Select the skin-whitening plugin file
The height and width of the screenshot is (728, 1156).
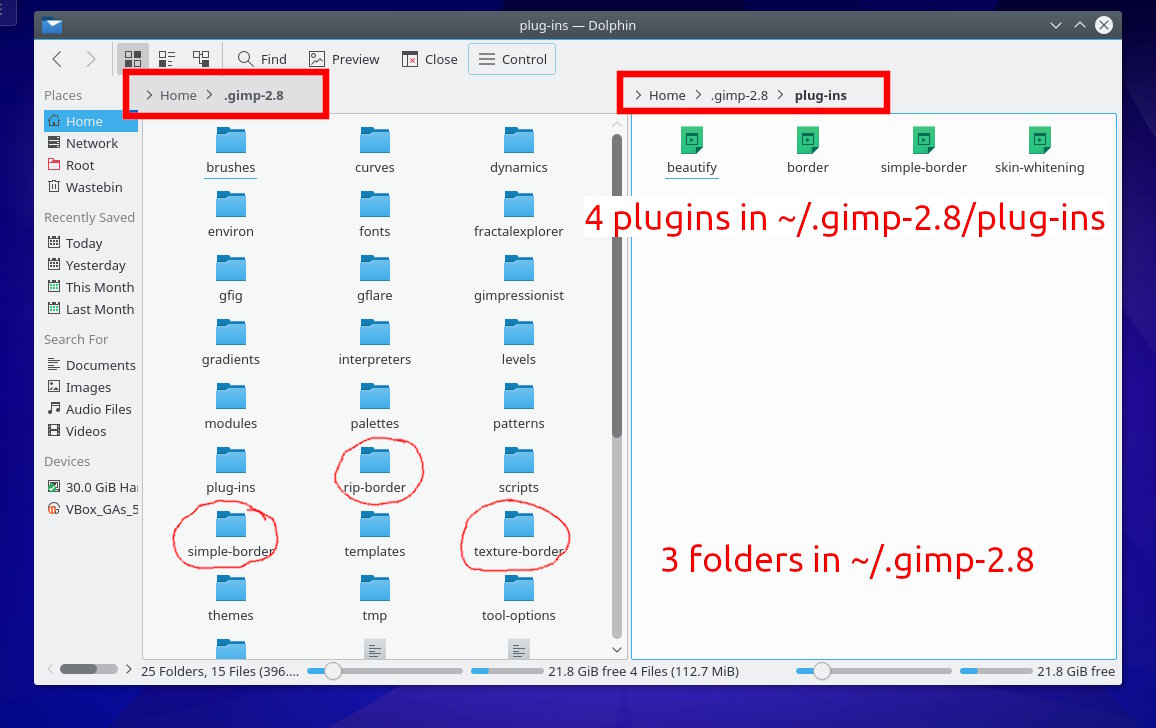pos(1040,150)
